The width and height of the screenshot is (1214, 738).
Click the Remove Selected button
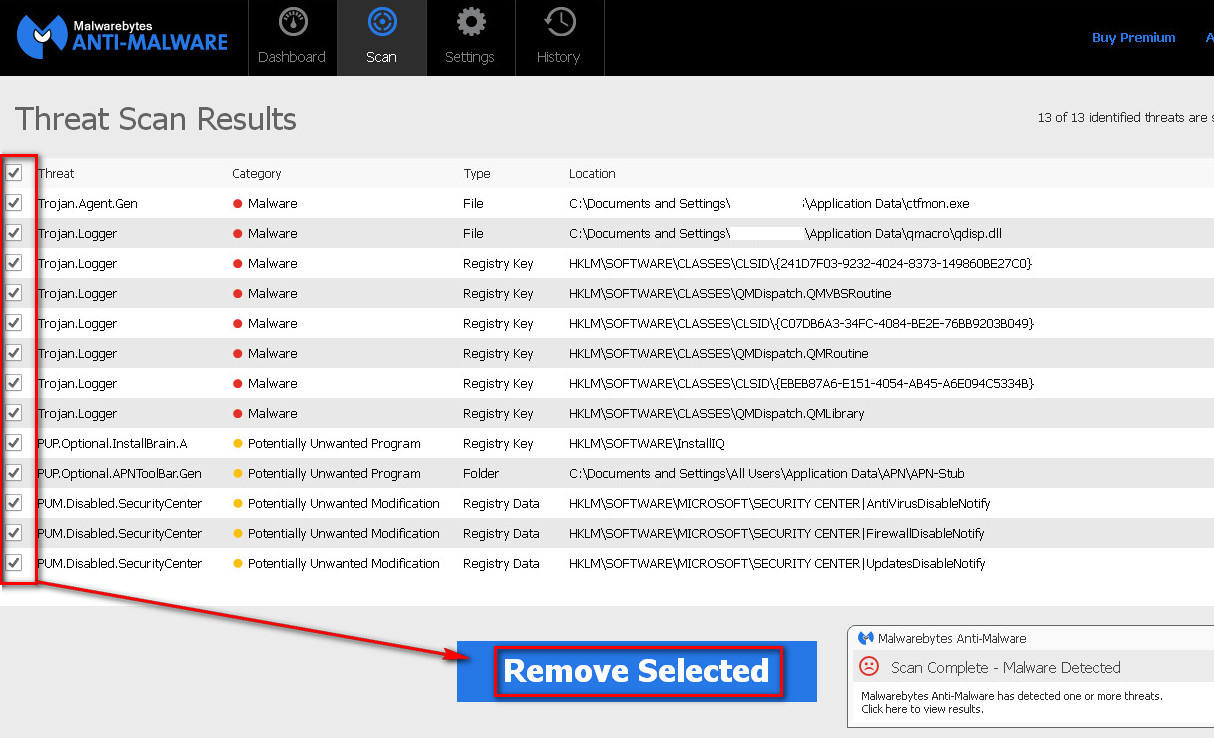coord(637,671)
